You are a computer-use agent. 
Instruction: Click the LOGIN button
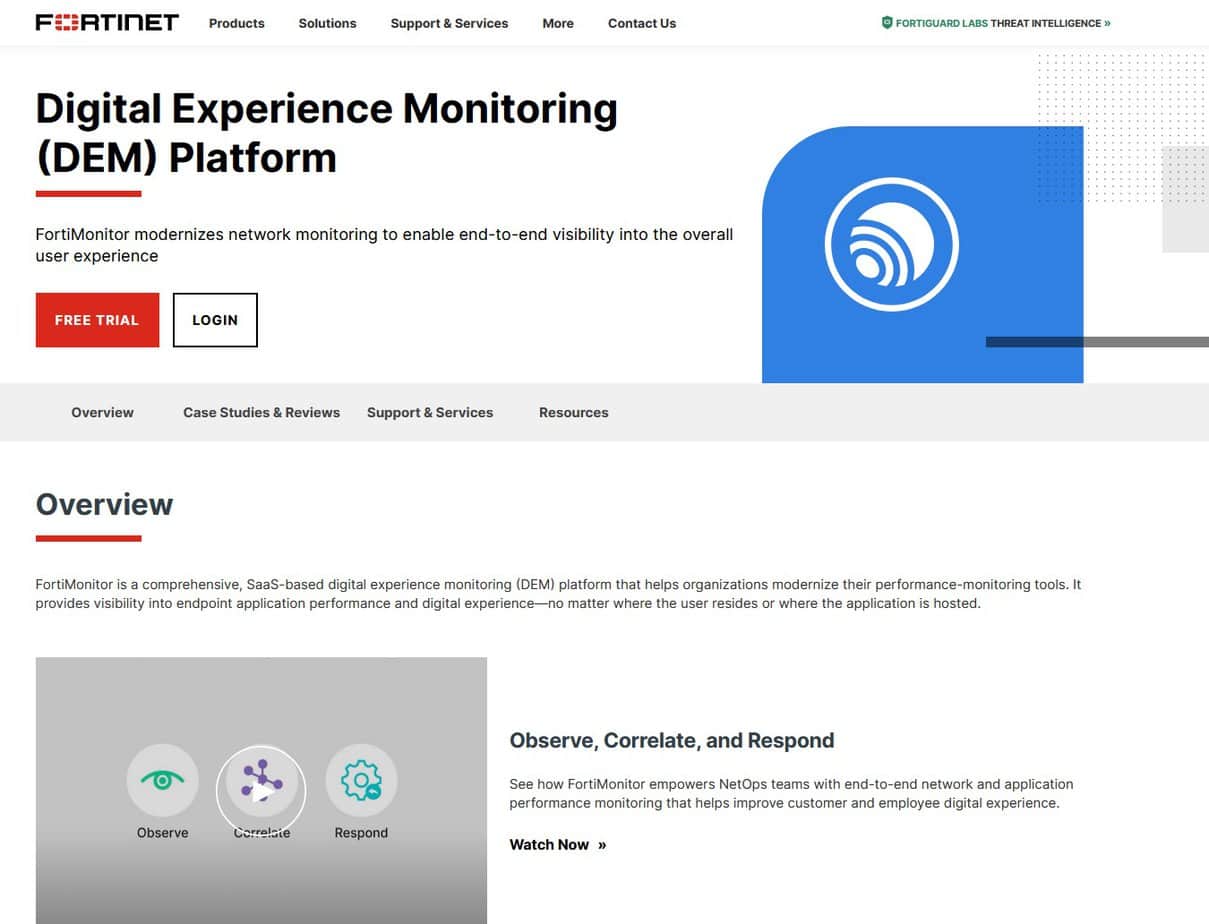click(x=215, y=320)
